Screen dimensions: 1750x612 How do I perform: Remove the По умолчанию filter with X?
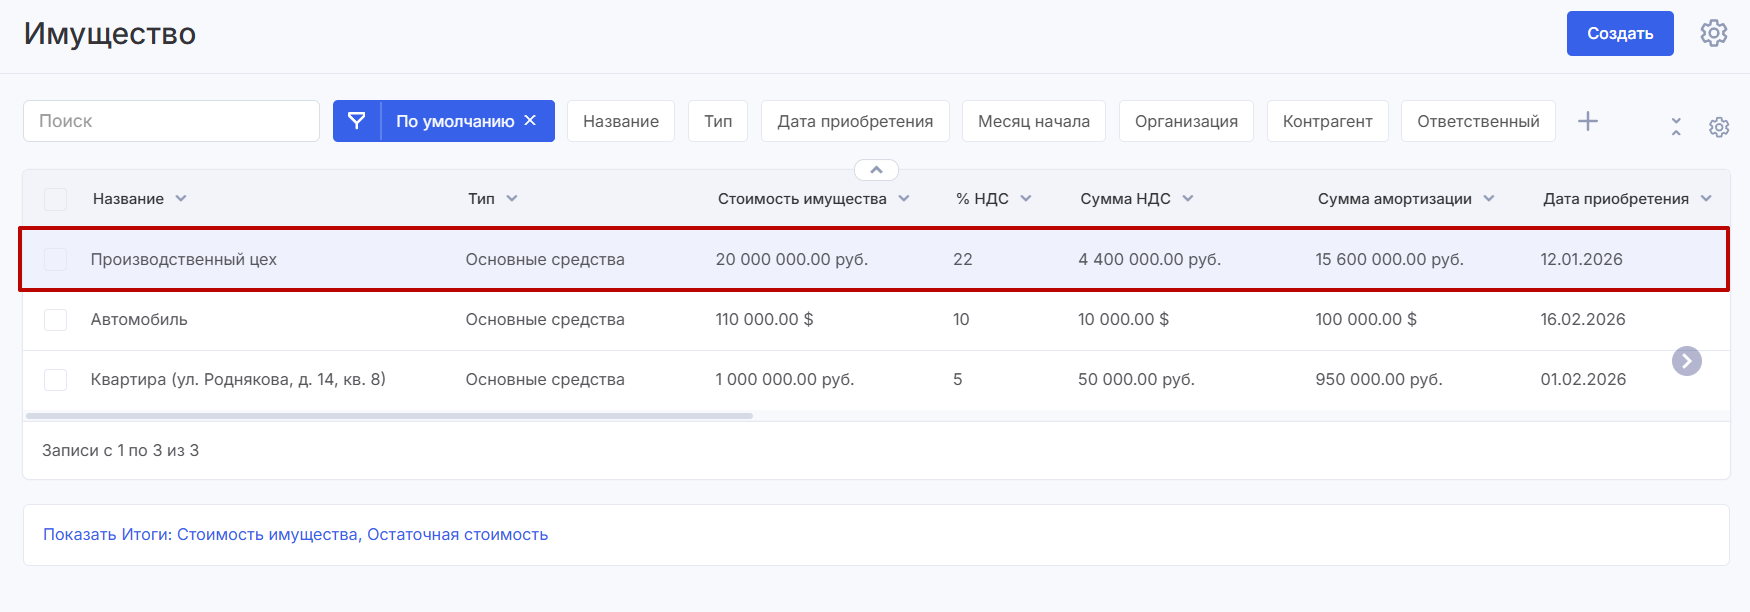coord(530,121)
